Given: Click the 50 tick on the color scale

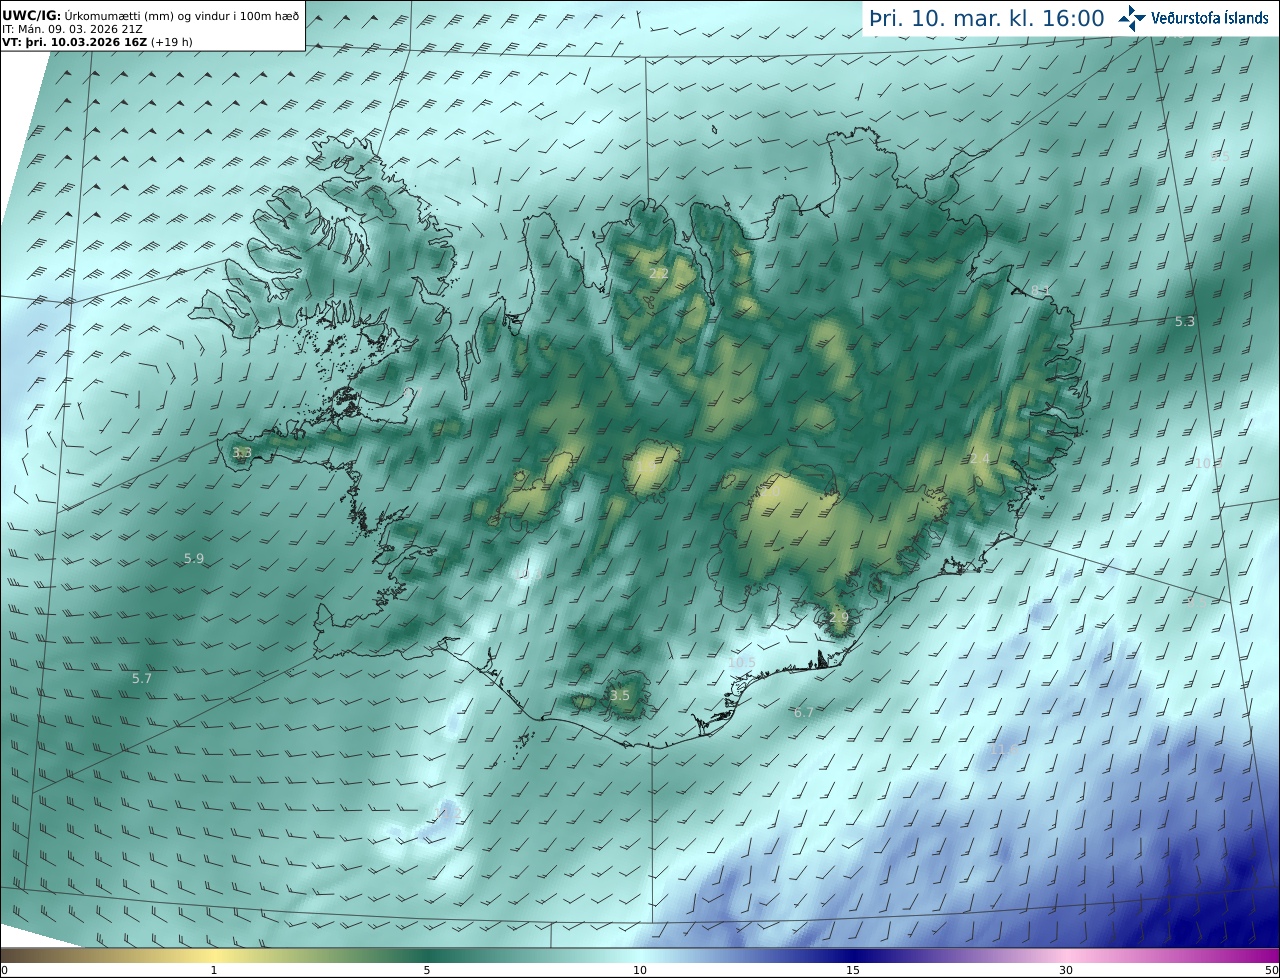Looking at the screenshot, I should [1271, 970].
